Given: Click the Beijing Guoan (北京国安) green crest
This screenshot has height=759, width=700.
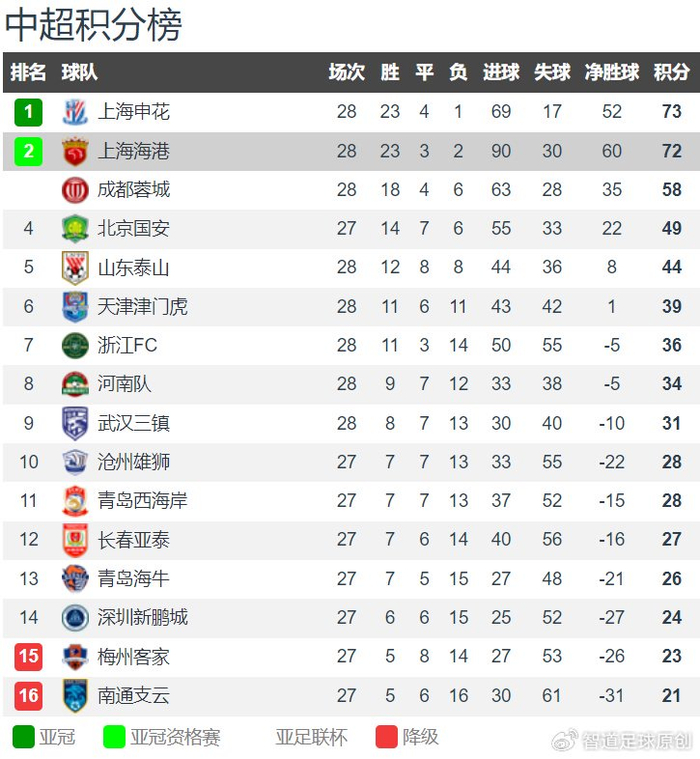Looking at the screenshot, I should coord(75,229).
